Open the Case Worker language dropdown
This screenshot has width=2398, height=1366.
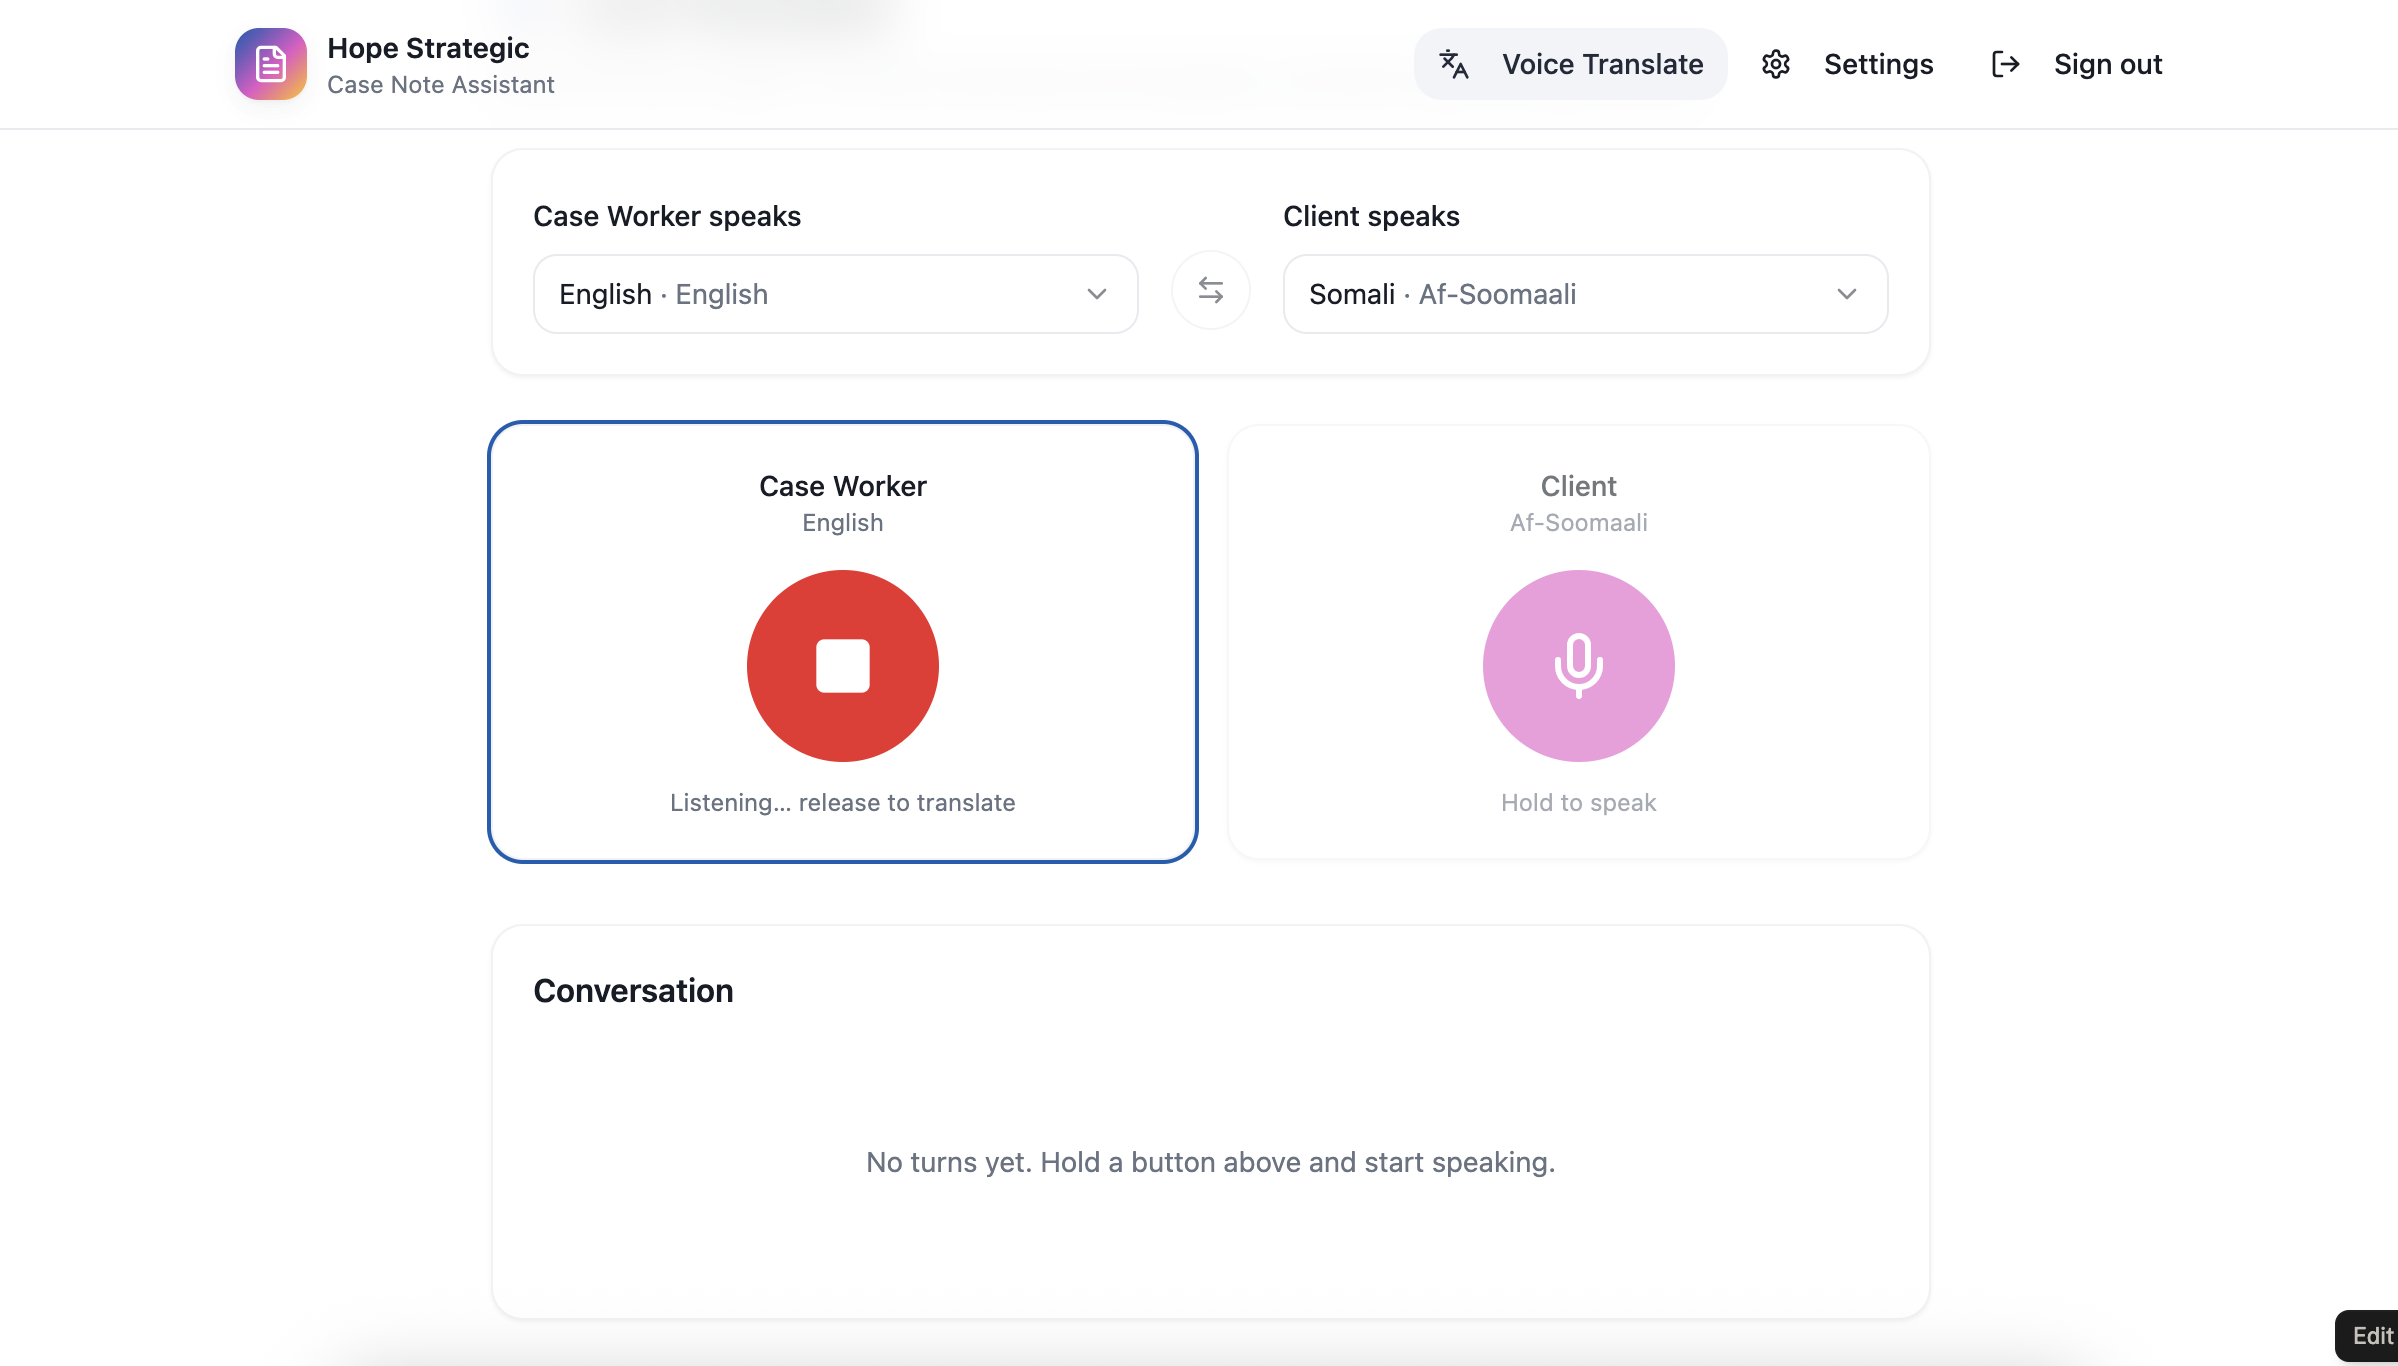(820, 294)
